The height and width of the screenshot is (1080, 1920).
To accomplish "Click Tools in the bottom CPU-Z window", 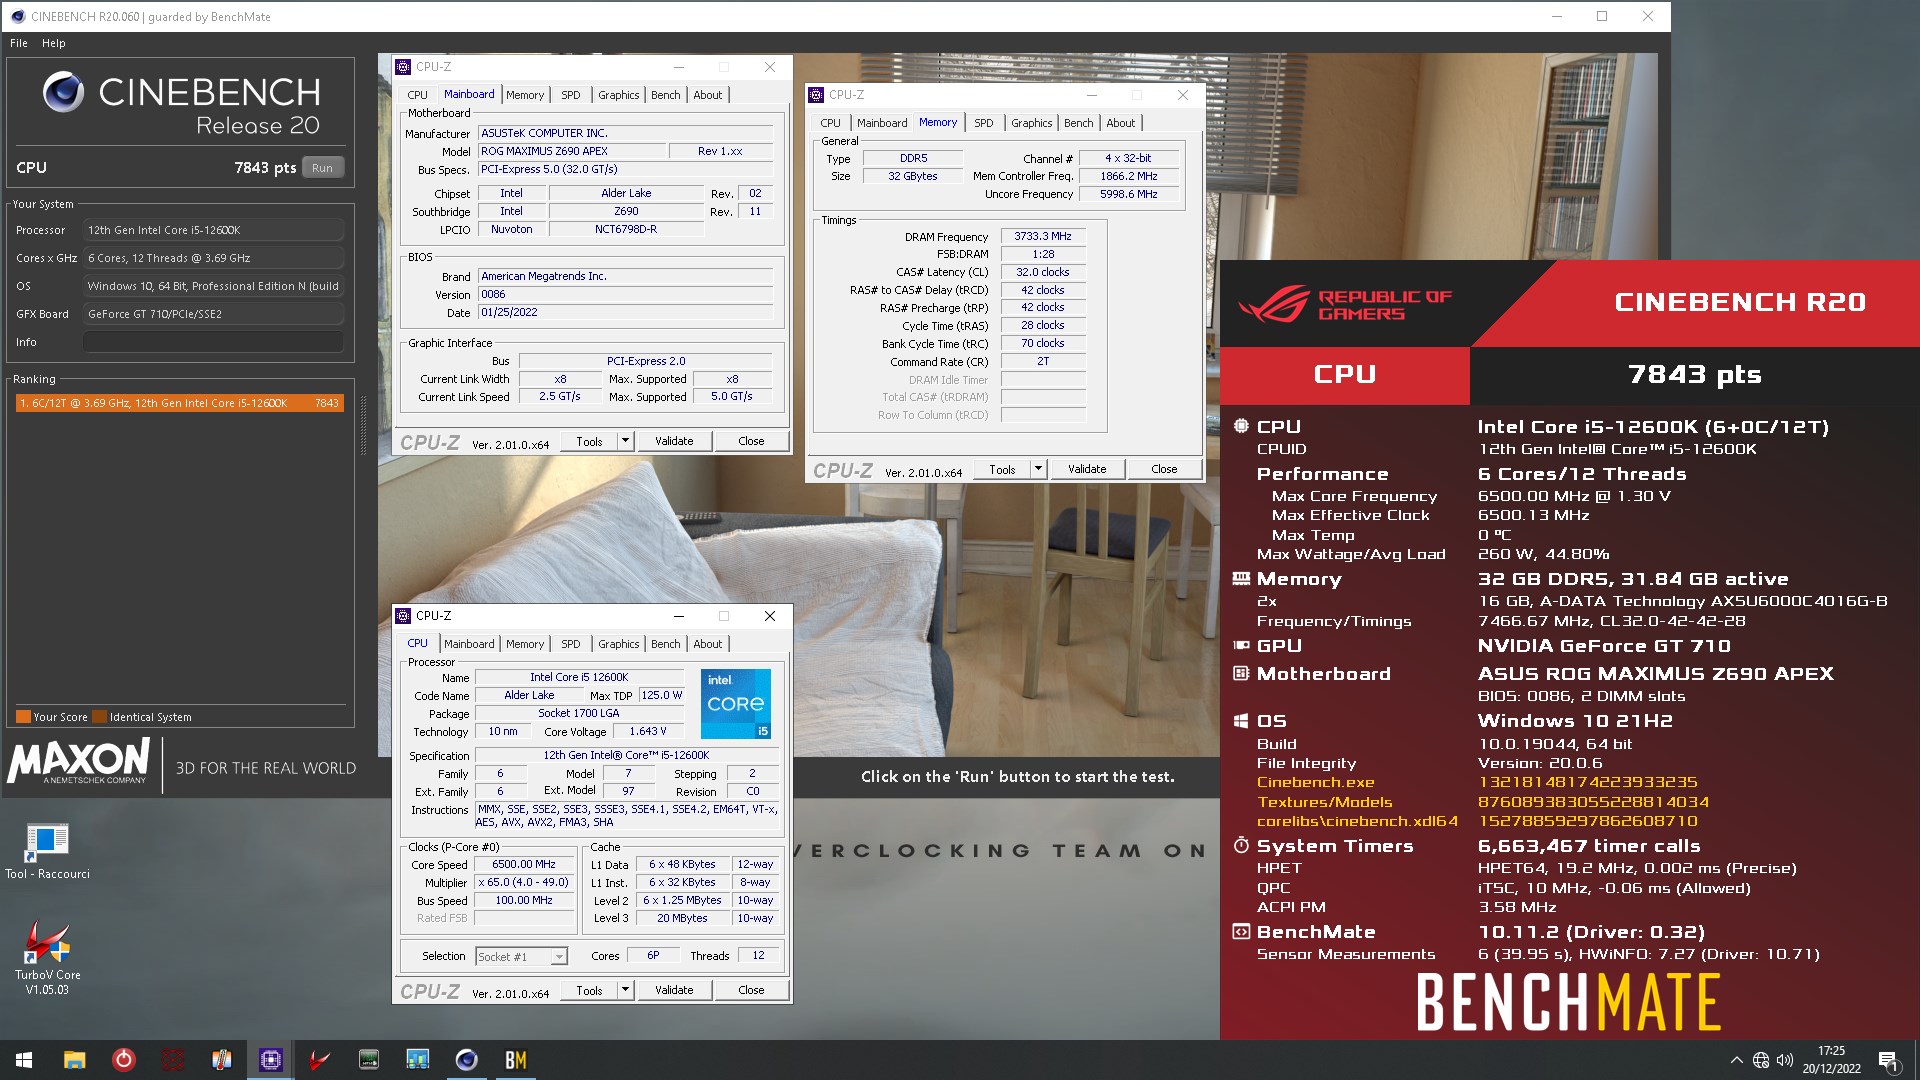I will [x=589, y=990].
